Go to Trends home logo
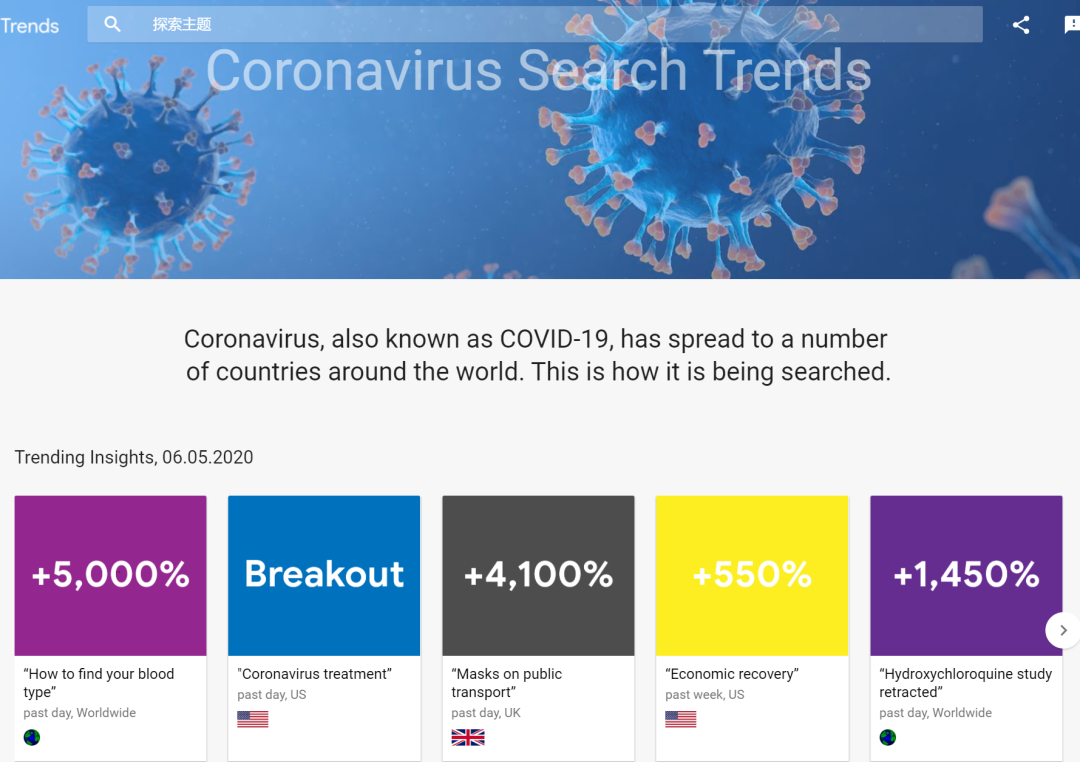 (x=30, y=26)
